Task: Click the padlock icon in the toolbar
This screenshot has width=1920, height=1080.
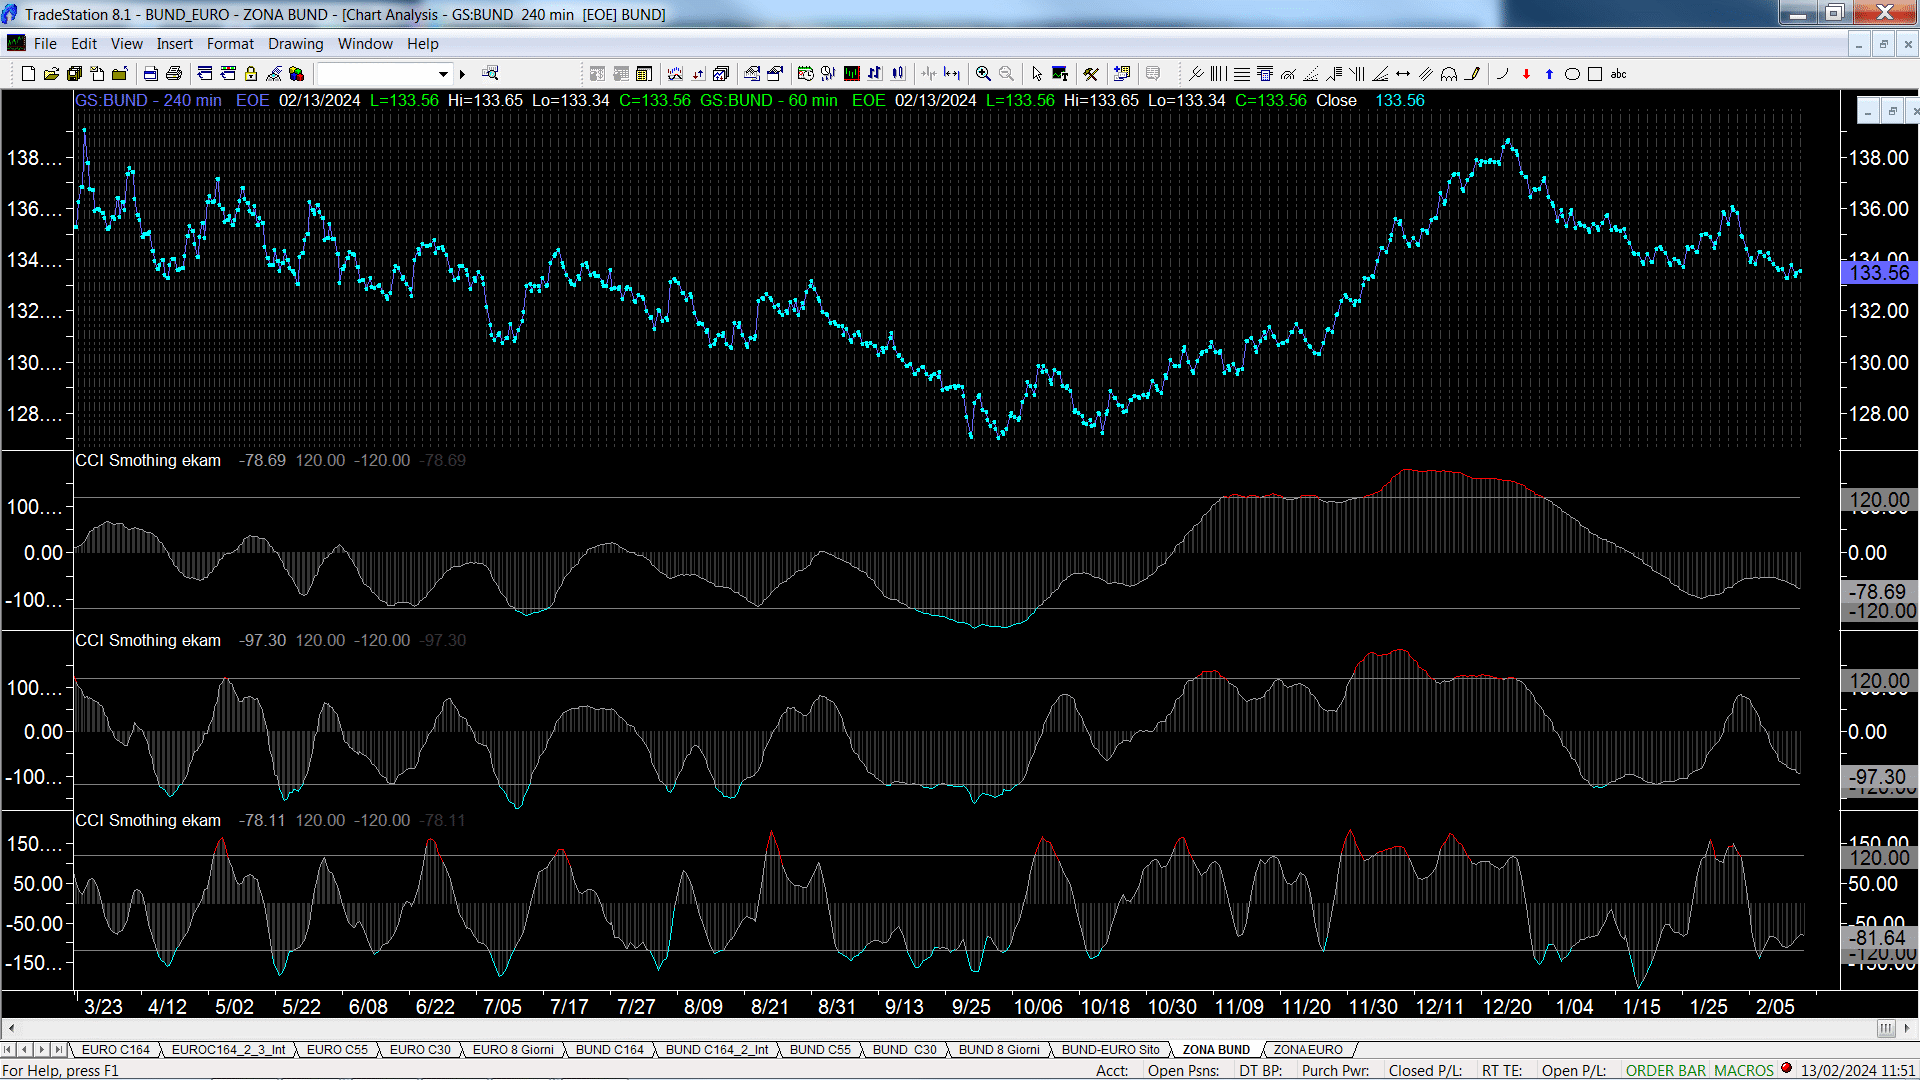Action: click(x=251, y=74)
